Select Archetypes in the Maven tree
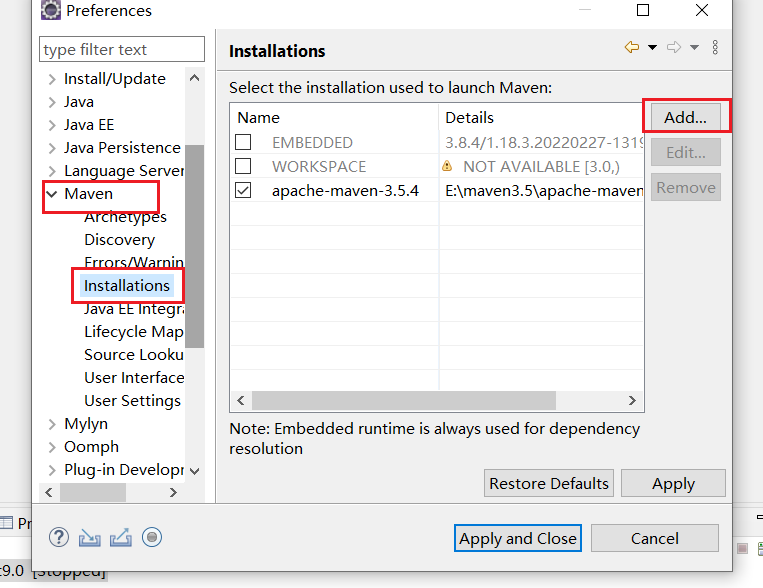The height and width of the screenshot is (588, 763). pos(125,217)
